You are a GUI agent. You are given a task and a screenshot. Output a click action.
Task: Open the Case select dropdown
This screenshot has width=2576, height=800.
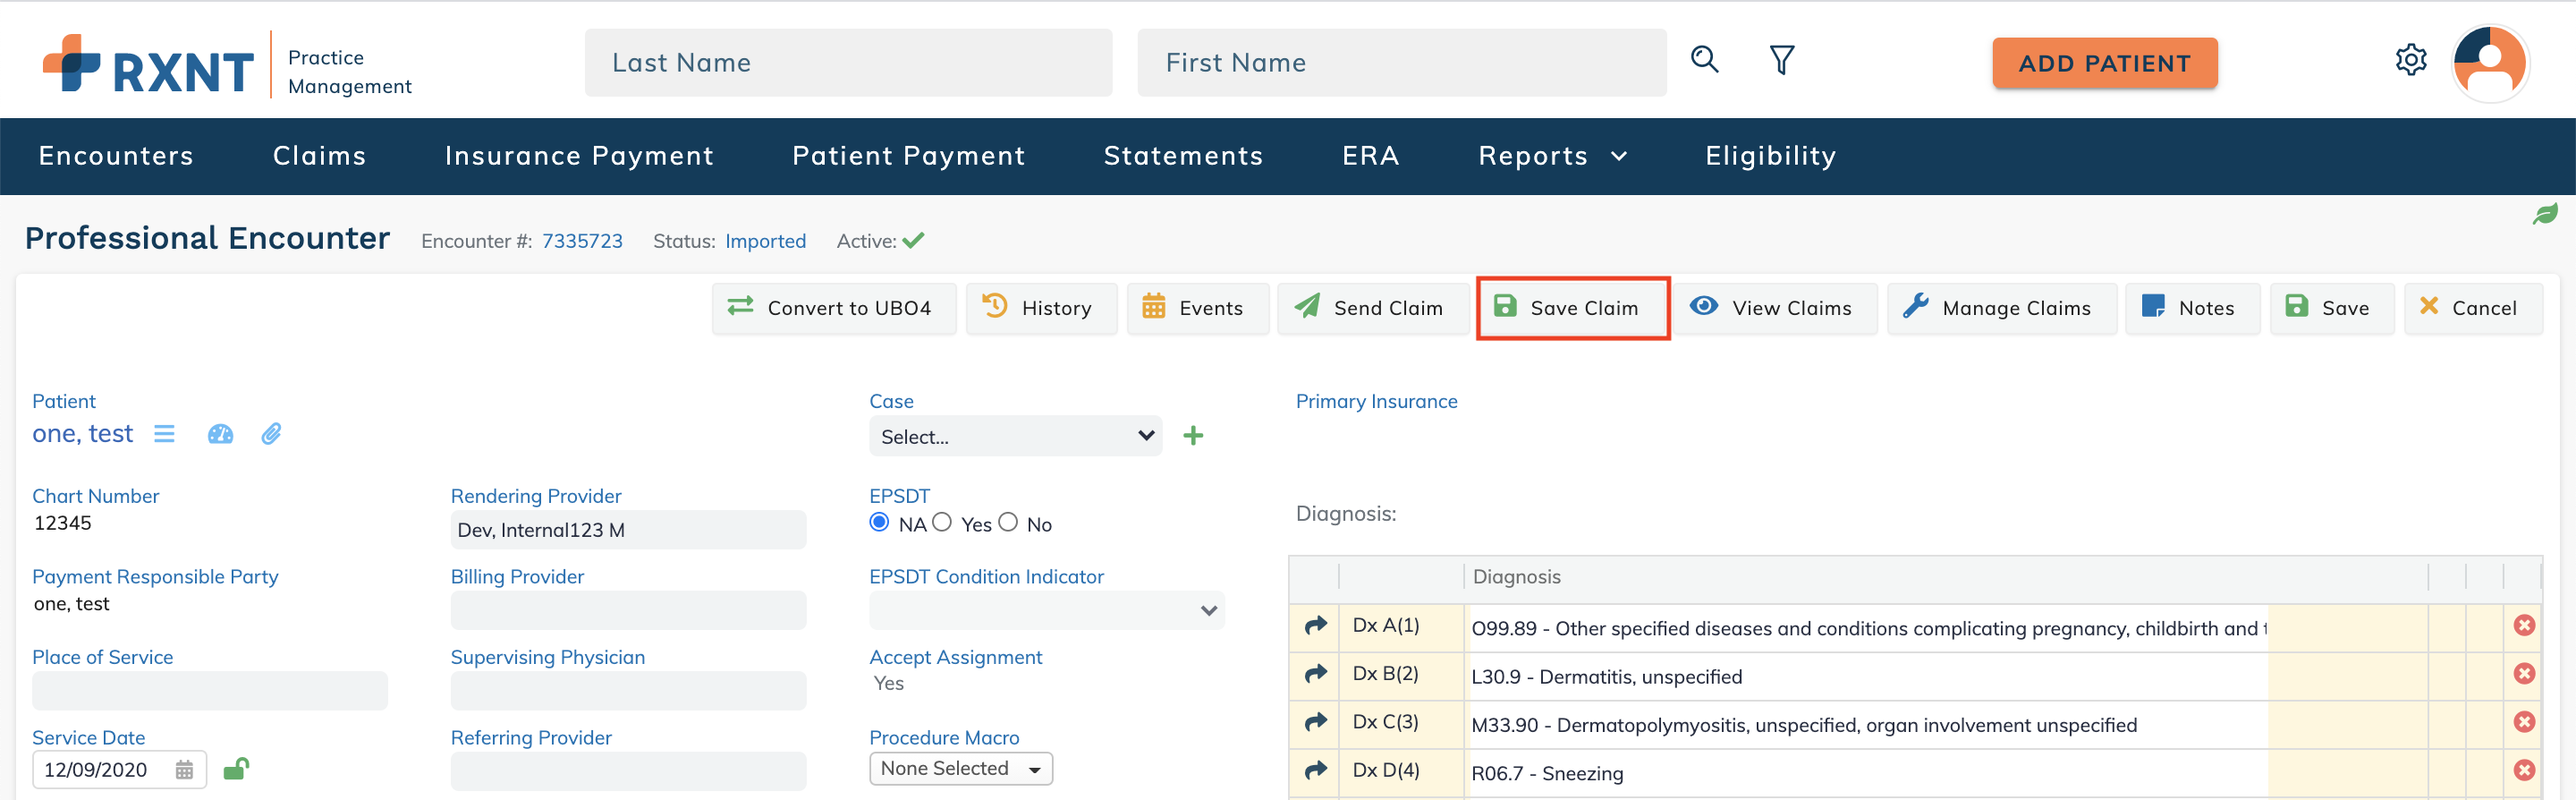[x=1015, y=436]
